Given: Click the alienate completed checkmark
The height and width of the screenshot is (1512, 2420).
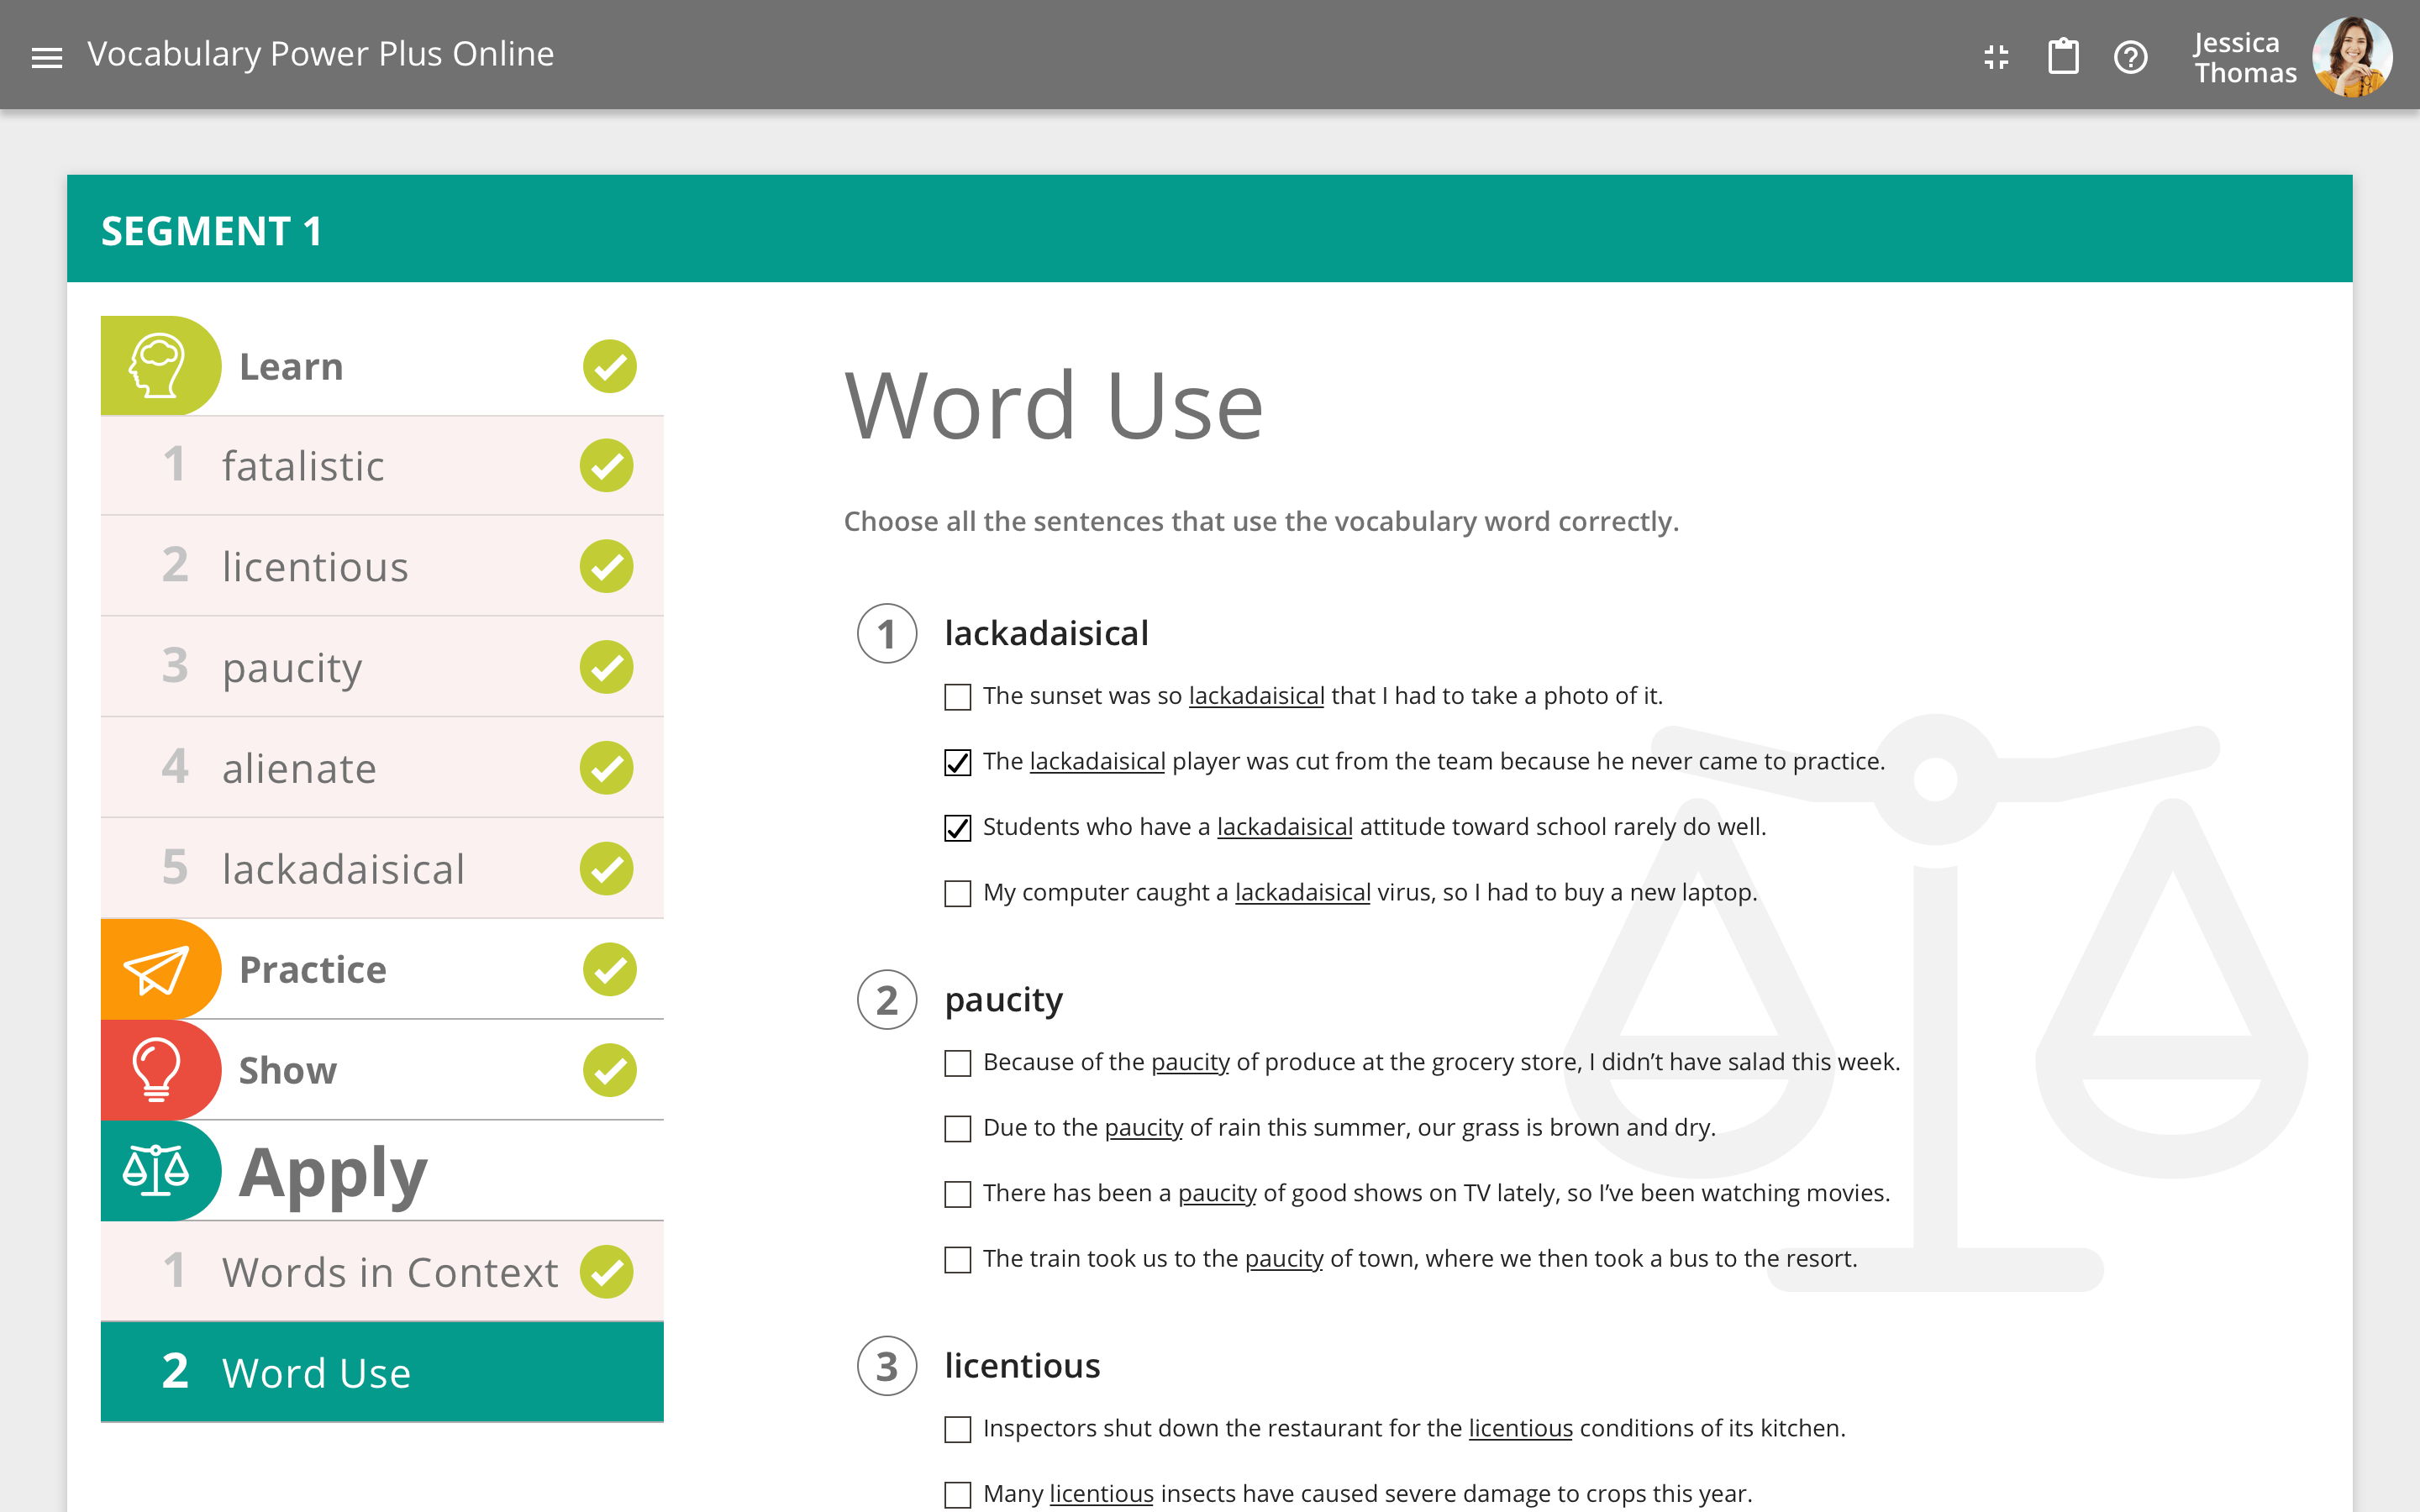Looking at the screenshot, I should click(606, 768).
